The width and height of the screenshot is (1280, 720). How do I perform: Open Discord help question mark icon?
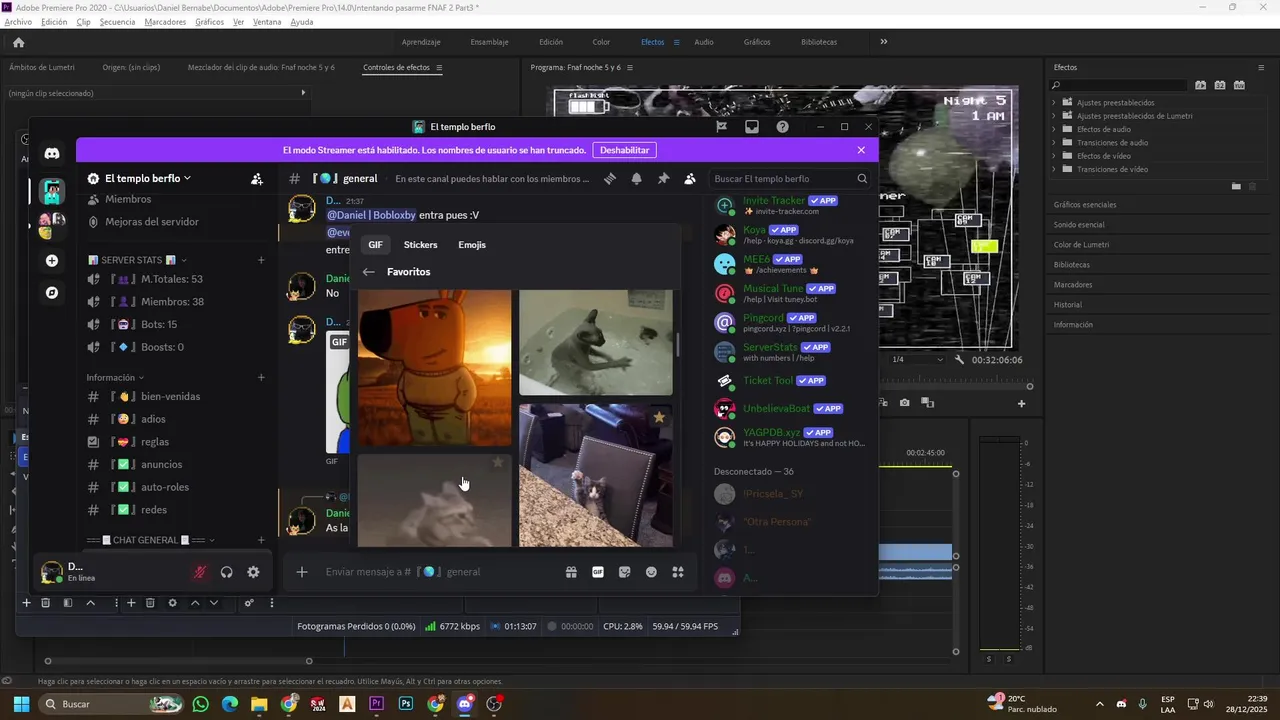tap(782, 127)
